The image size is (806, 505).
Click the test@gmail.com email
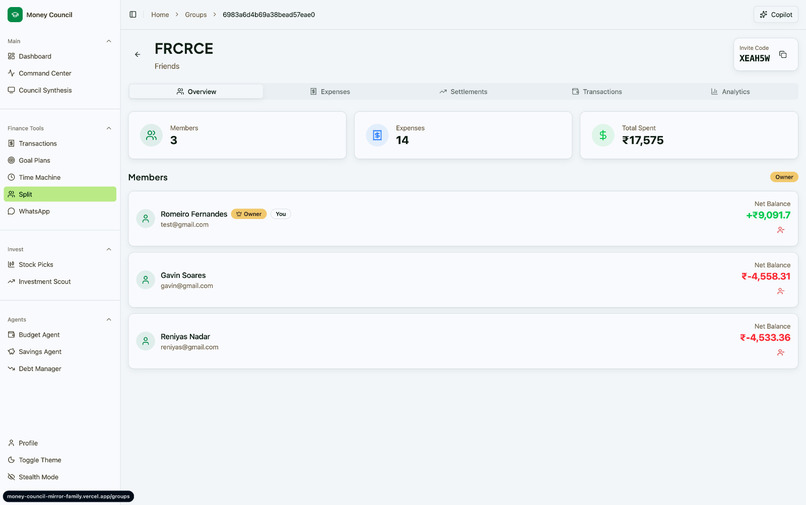185,225
